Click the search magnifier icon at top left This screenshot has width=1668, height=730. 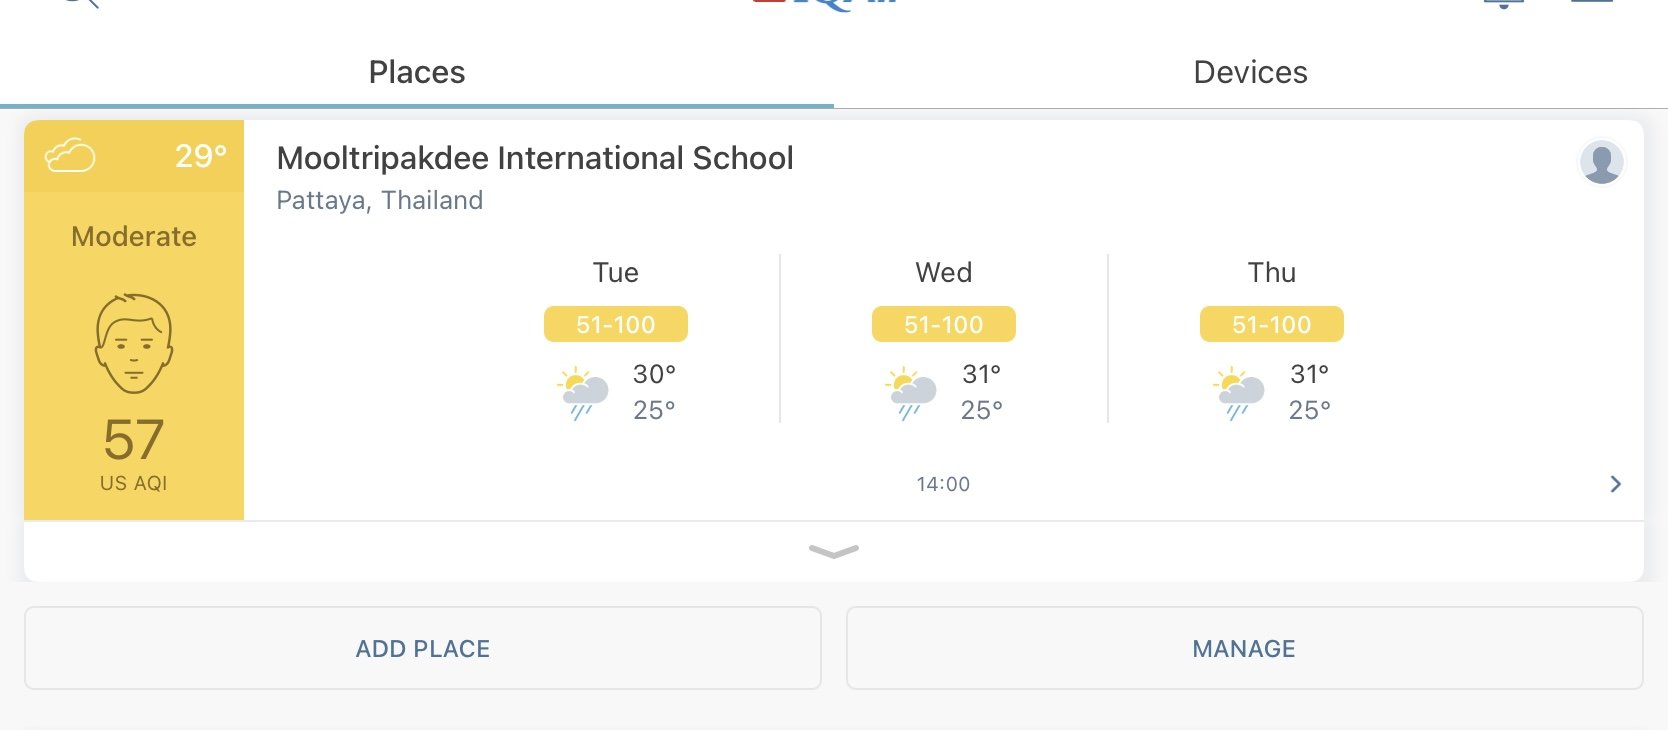point(80,3)
